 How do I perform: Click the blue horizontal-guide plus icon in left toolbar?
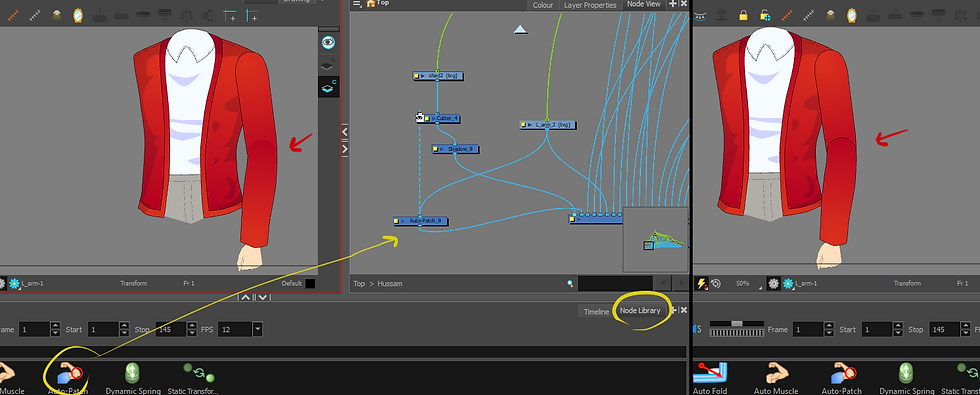click(230, 16)
